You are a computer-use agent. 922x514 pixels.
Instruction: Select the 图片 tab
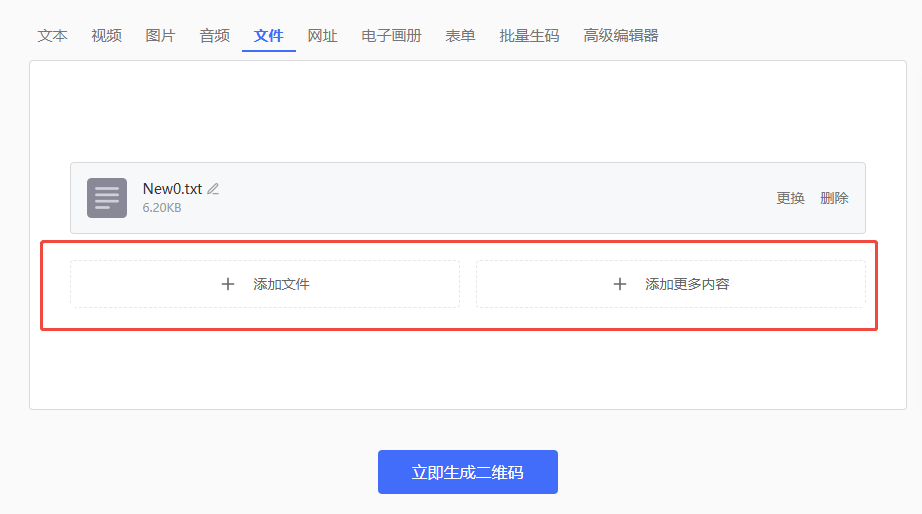pos(160,36)
